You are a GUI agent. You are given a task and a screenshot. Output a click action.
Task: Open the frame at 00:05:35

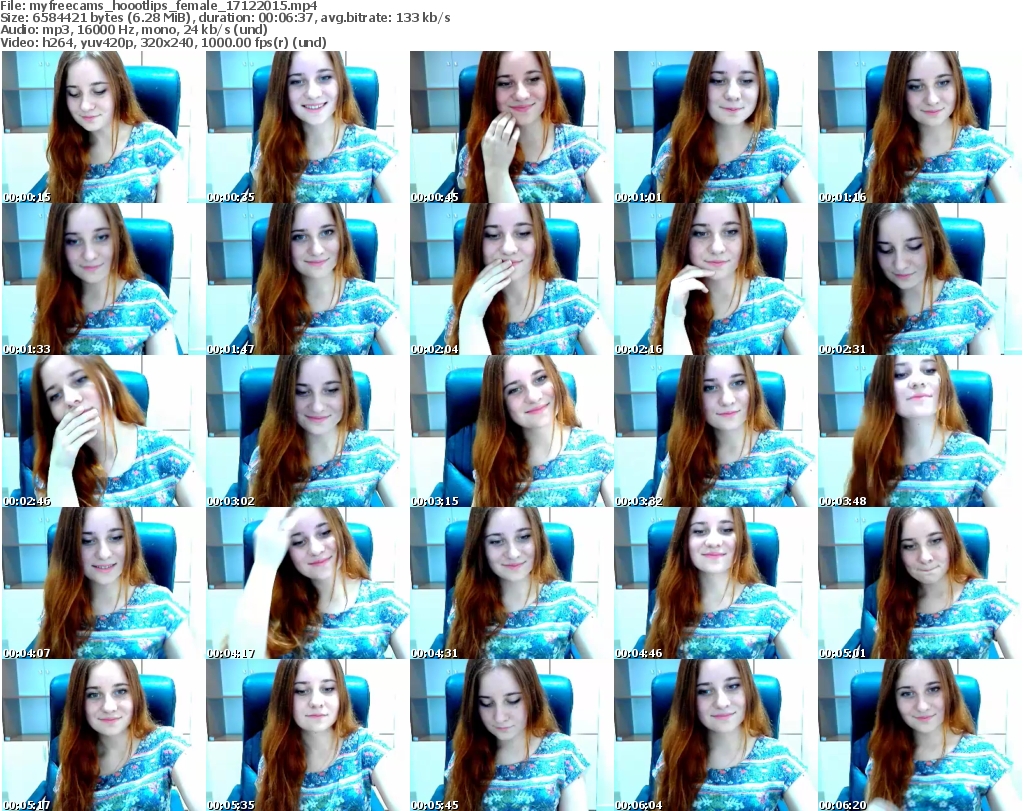pyautogui.click(x=307, y=735)
